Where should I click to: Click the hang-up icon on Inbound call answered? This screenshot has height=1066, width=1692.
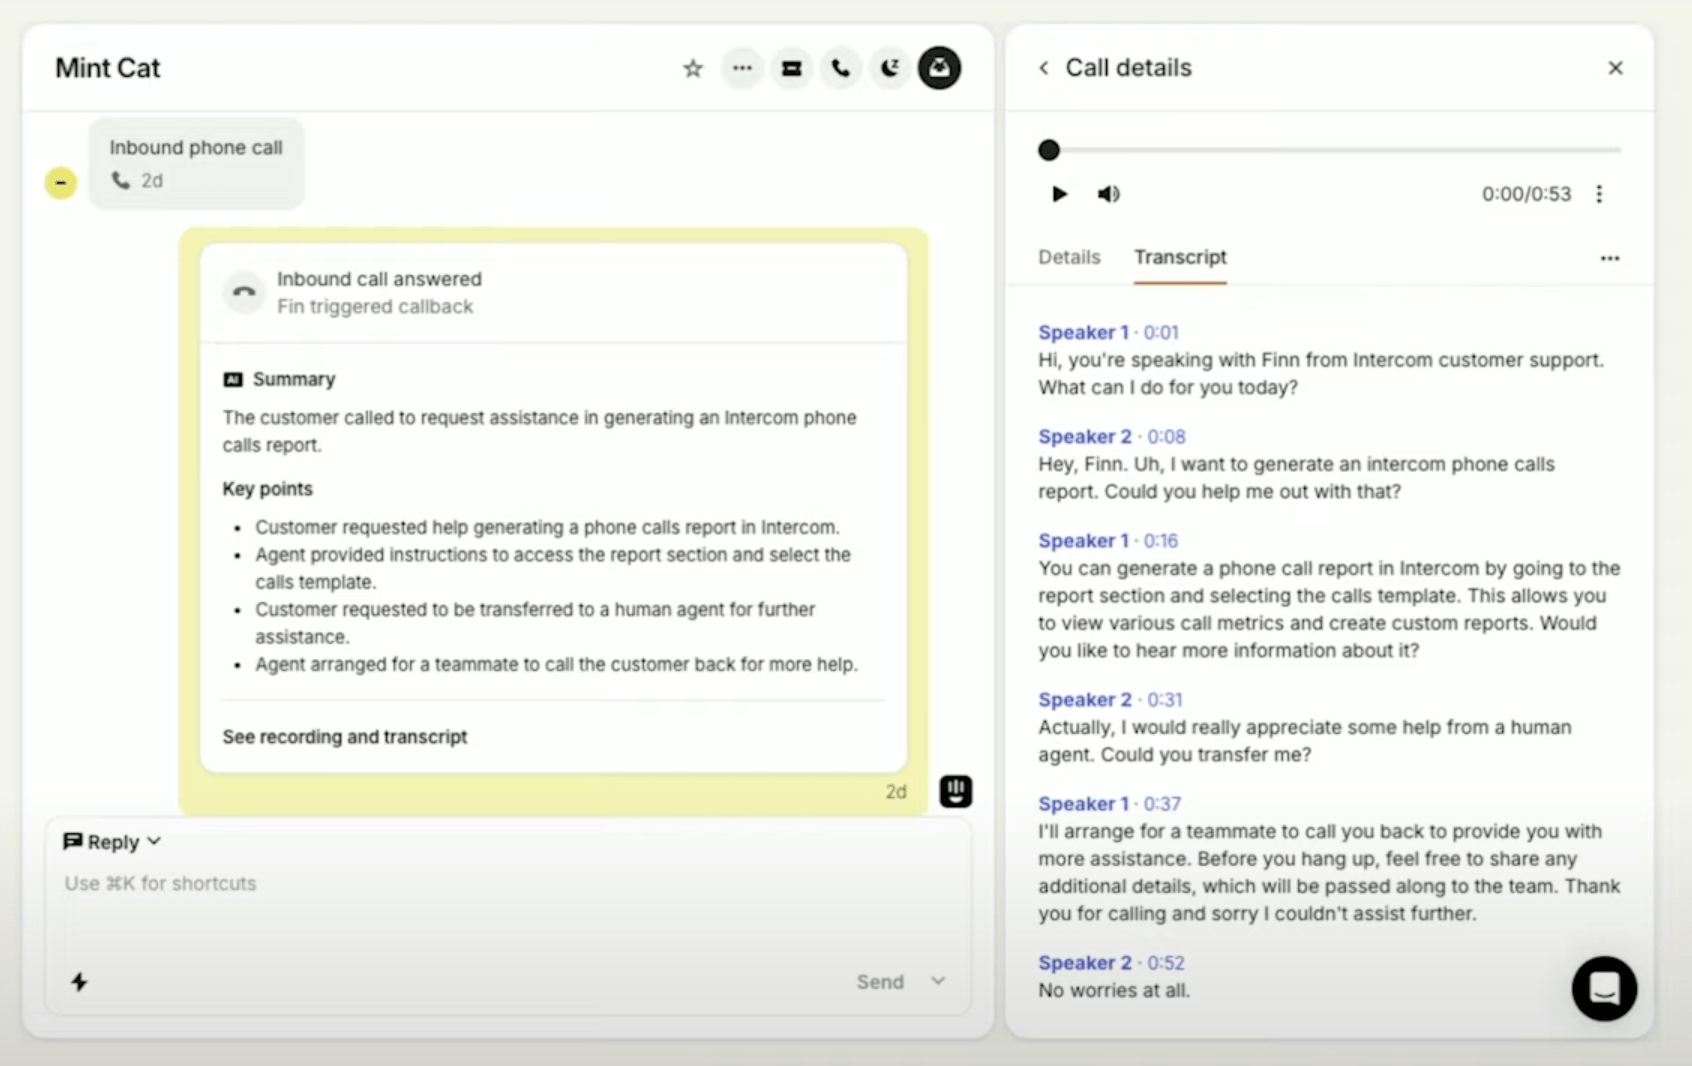(244, 292)
